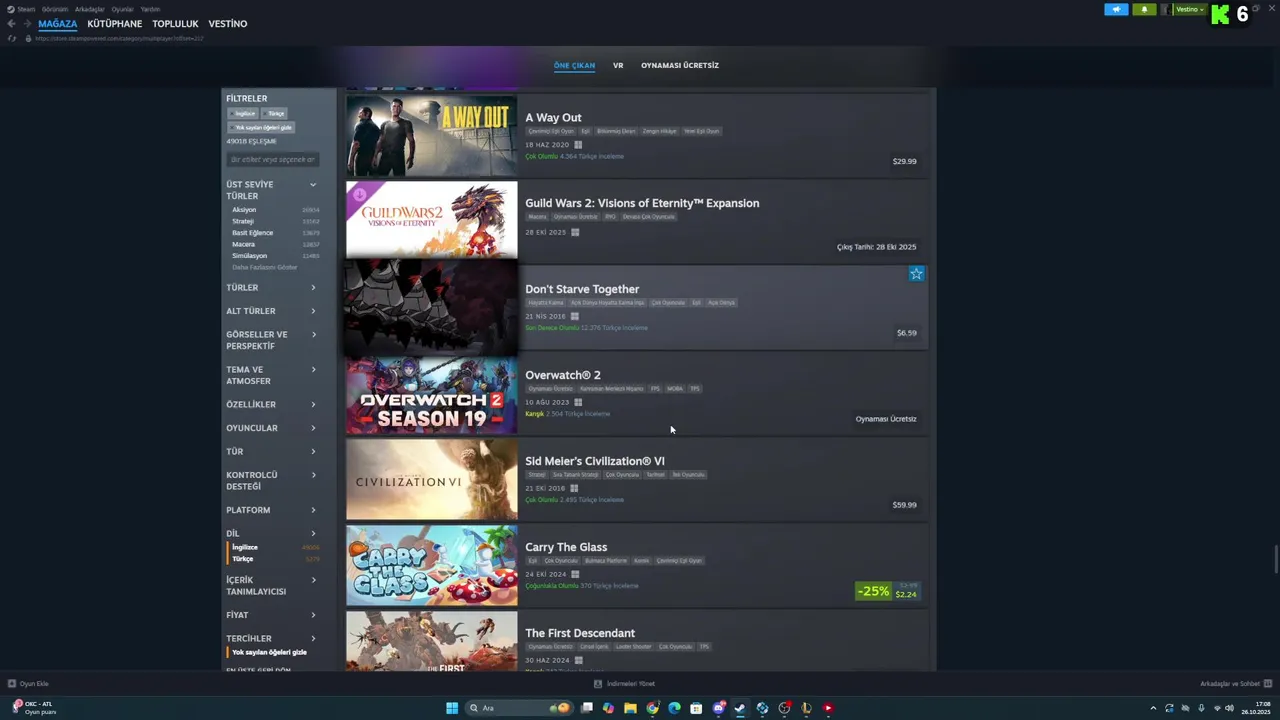Open the blue announcements megaphone button
1280x720 pixels.
(1116, 9)
